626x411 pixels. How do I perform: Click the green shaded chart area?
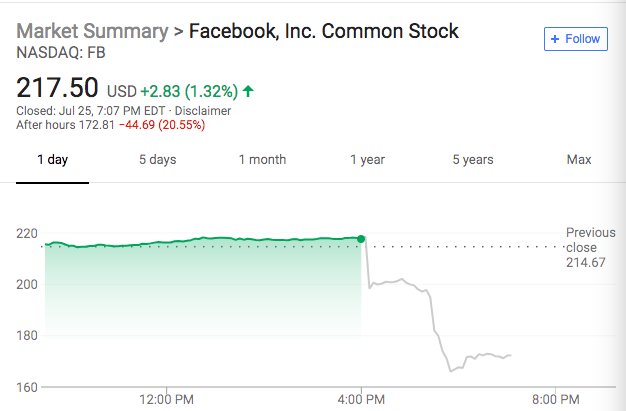pyautogui.click(x=200, y=290)
